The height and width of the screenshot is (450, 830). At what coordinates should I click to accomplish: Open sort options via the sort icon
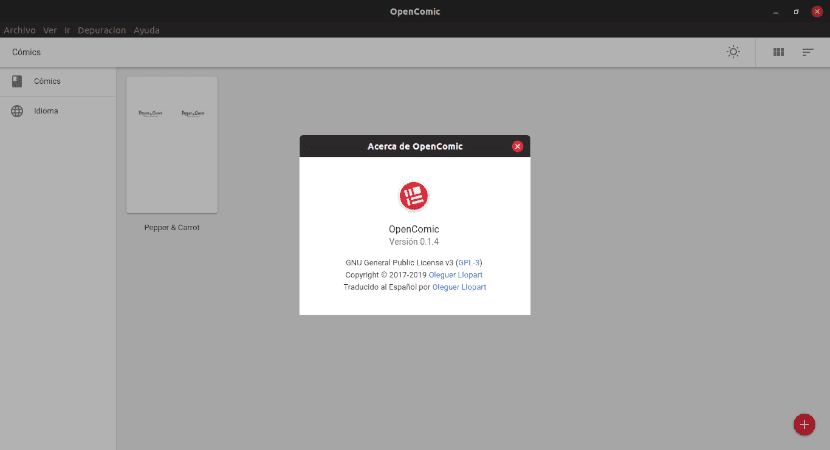tap(808, 52)
